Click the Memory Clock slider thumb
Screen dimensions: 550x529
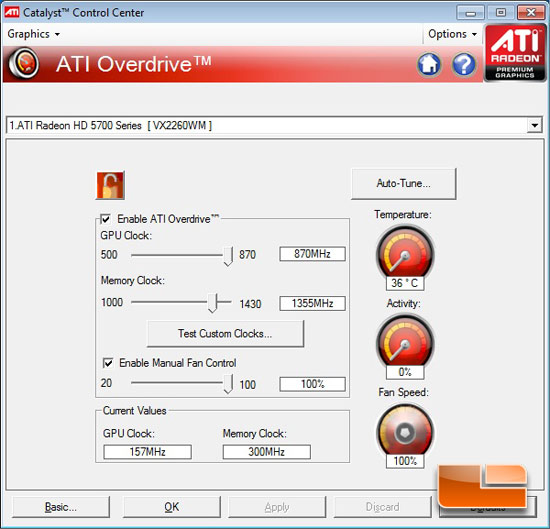(212, 303)
